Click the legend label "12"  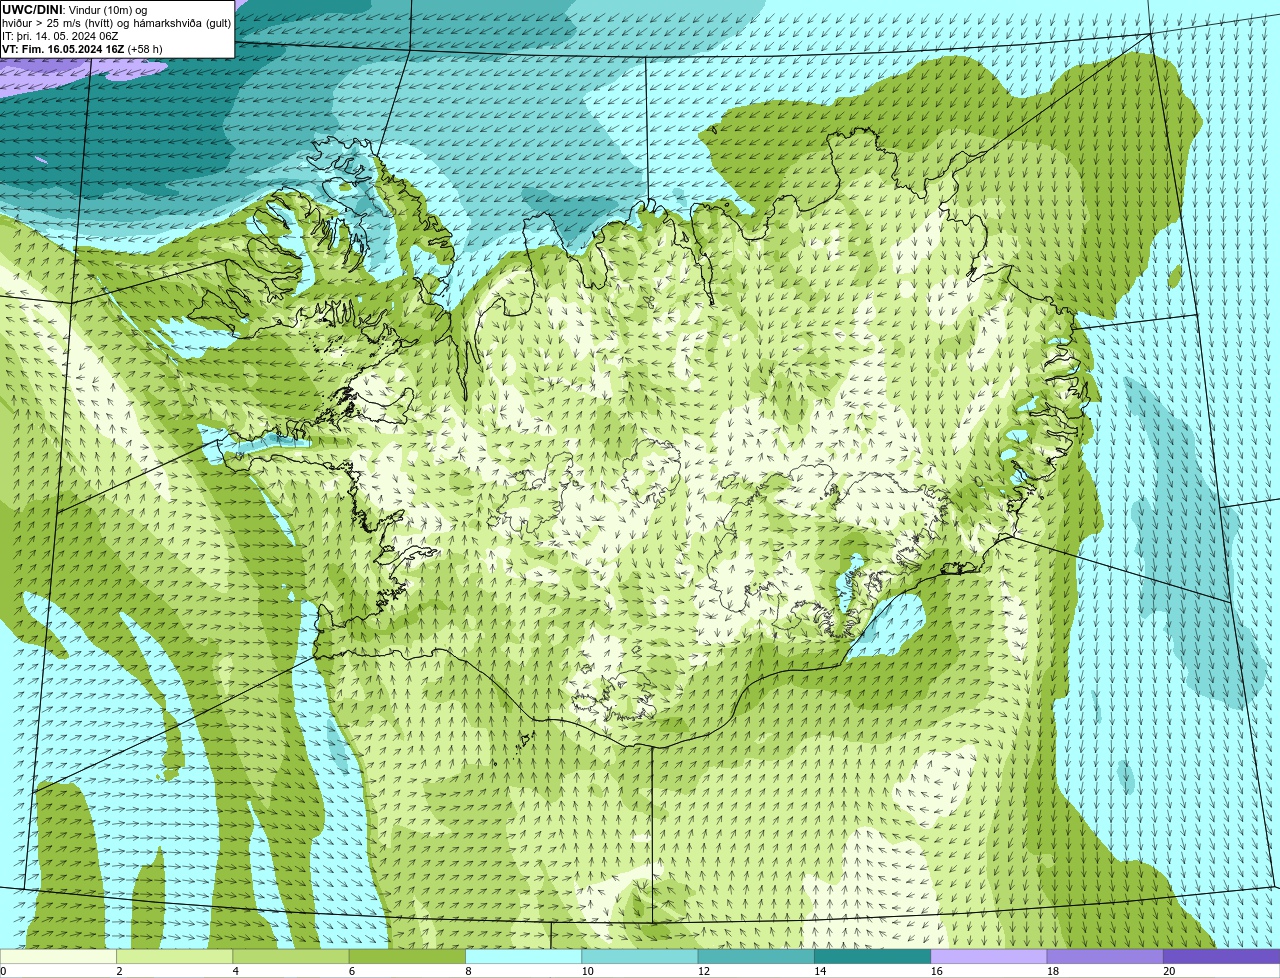click(x=703, y=971)
